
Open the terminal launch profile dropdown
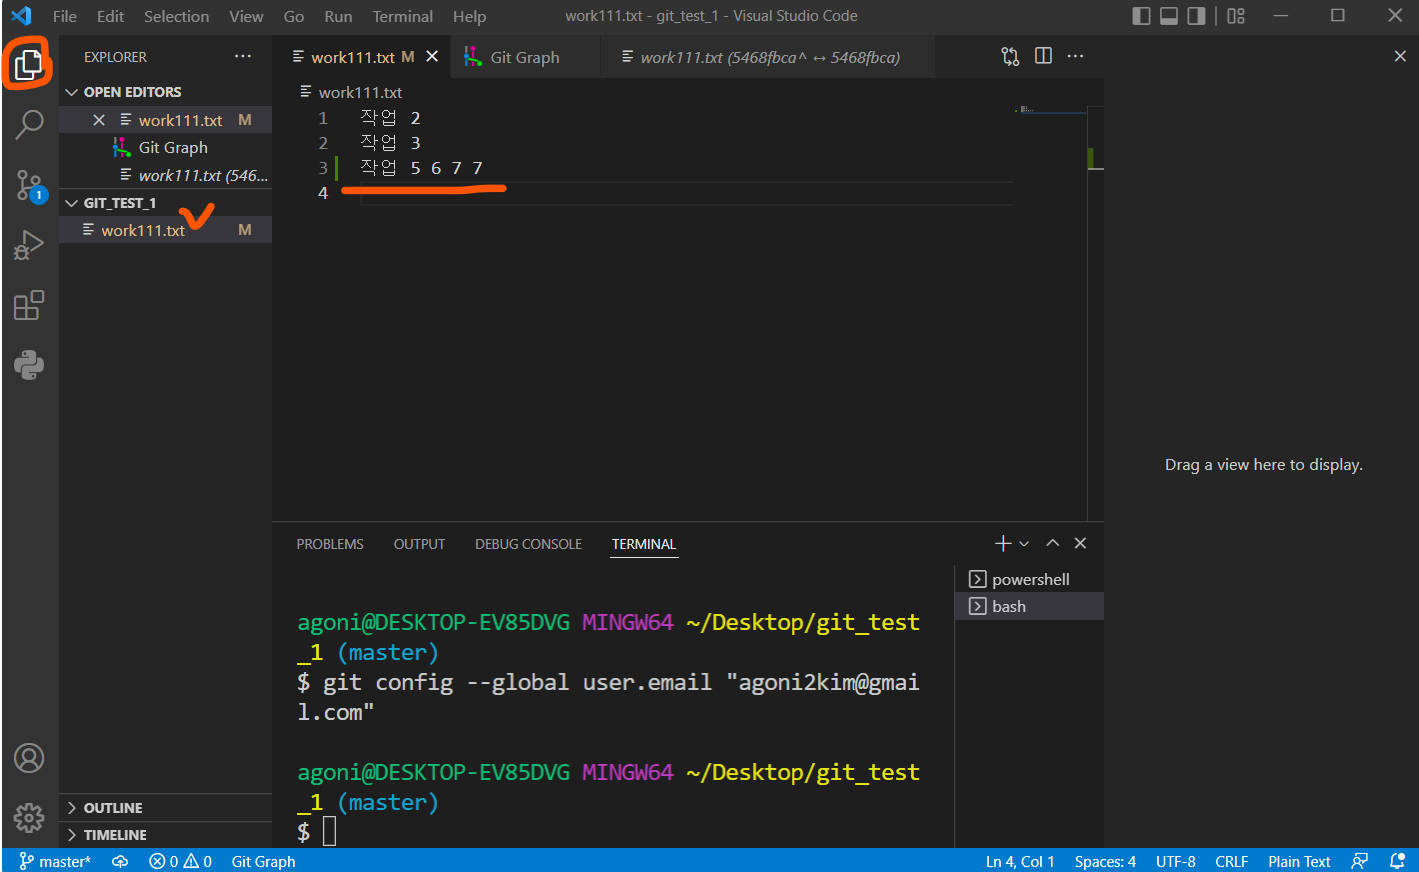click(1024, 543)
